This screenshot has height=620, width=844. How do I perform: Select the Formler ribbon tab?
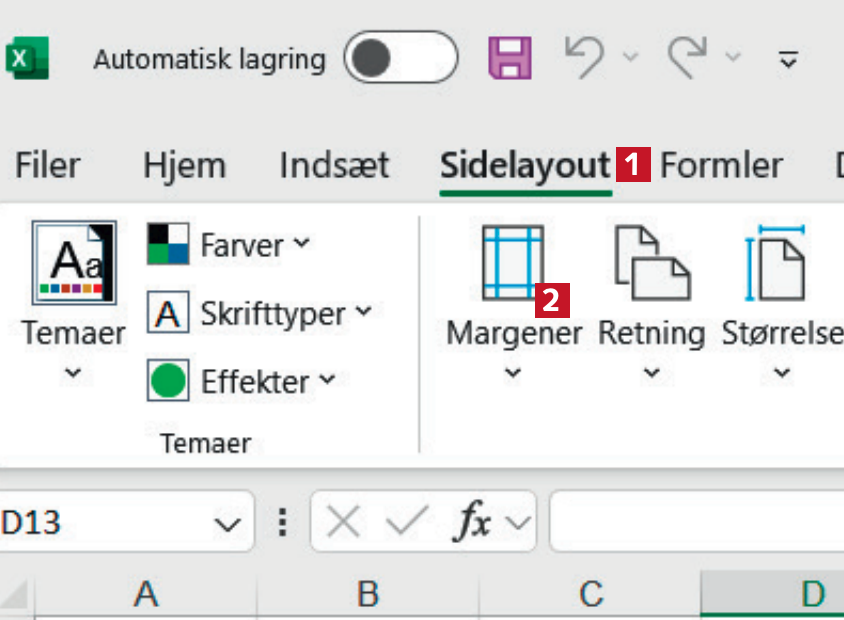(x=721, y=166)
